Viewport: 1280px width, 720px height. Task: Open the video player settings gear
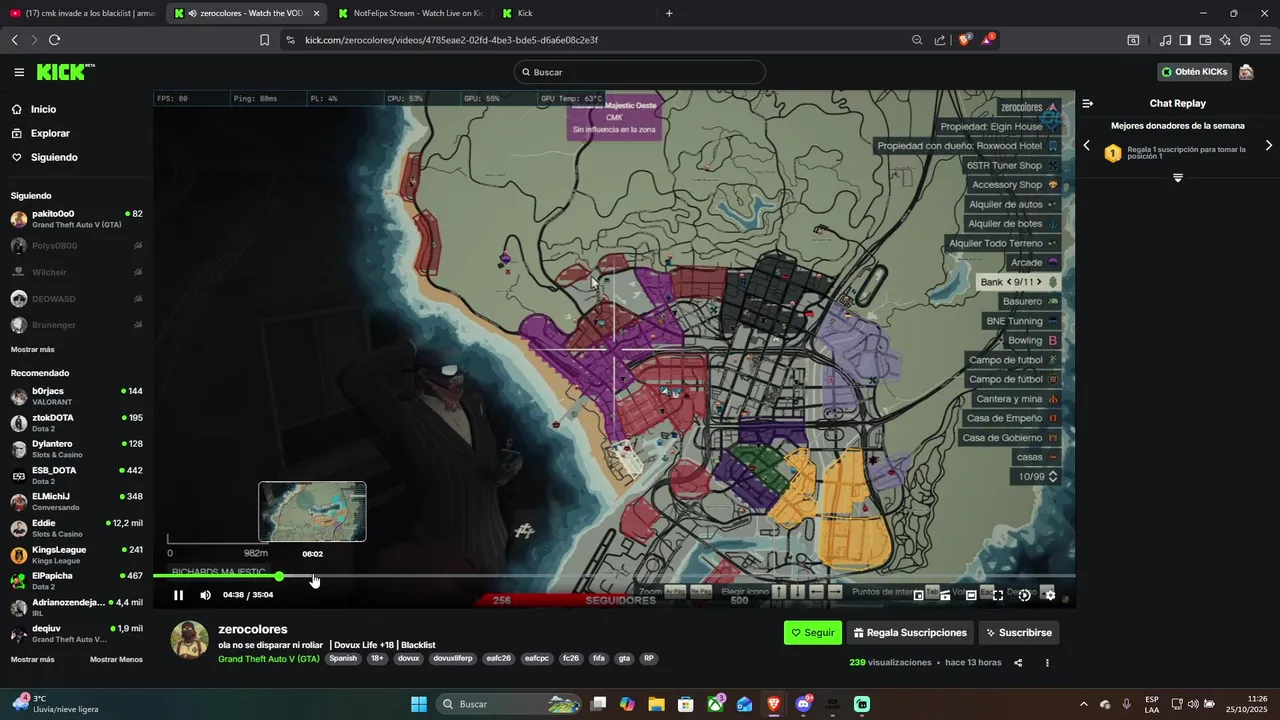[x=1049, y=595]
